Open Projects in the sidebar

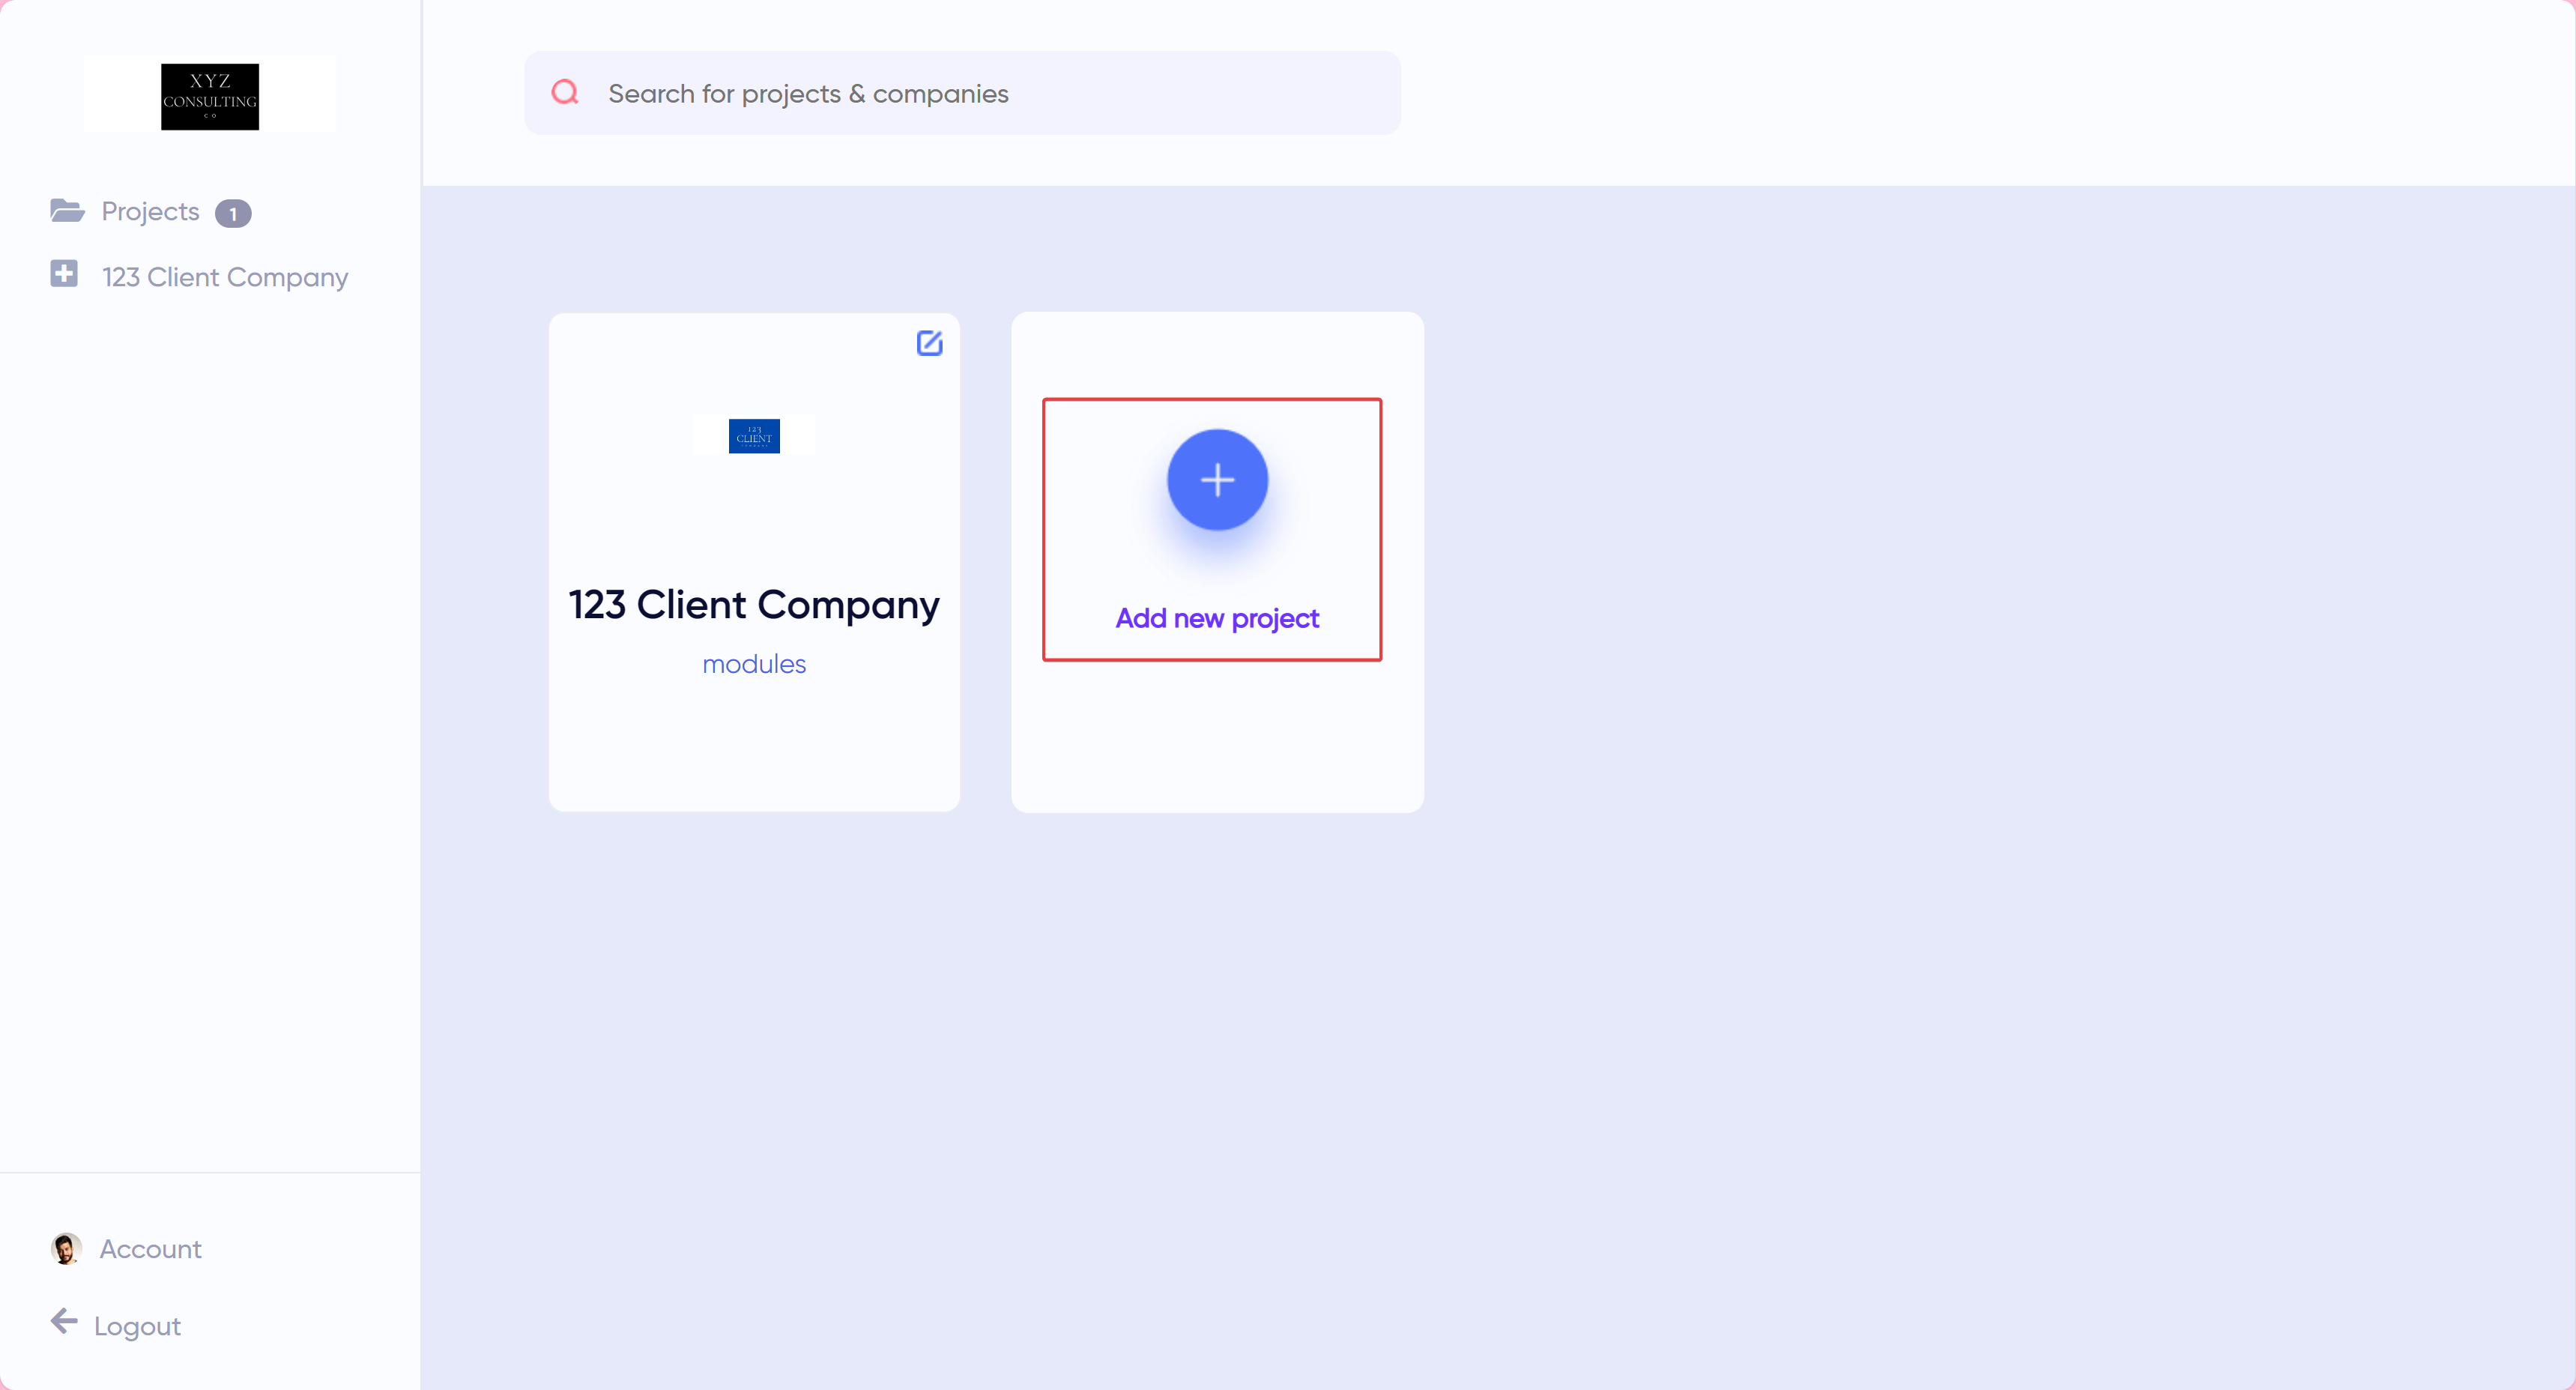coord(150,212)
